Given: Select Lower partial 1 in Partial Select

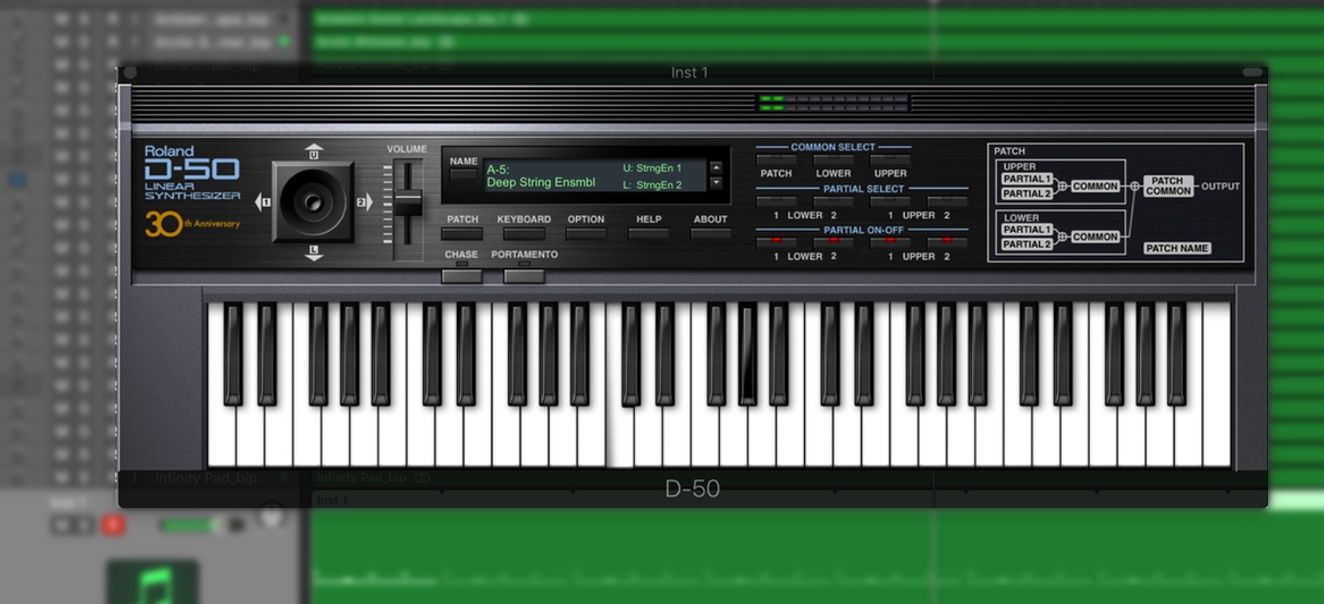Looking at the screenshot, I should click(777, 201).
